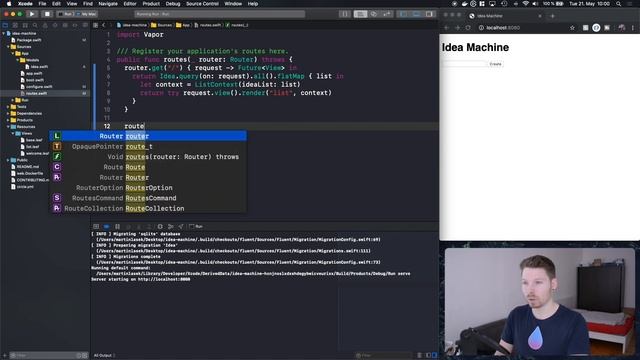
Task: Run the project with the Play button
Action: tap(32, 14)
